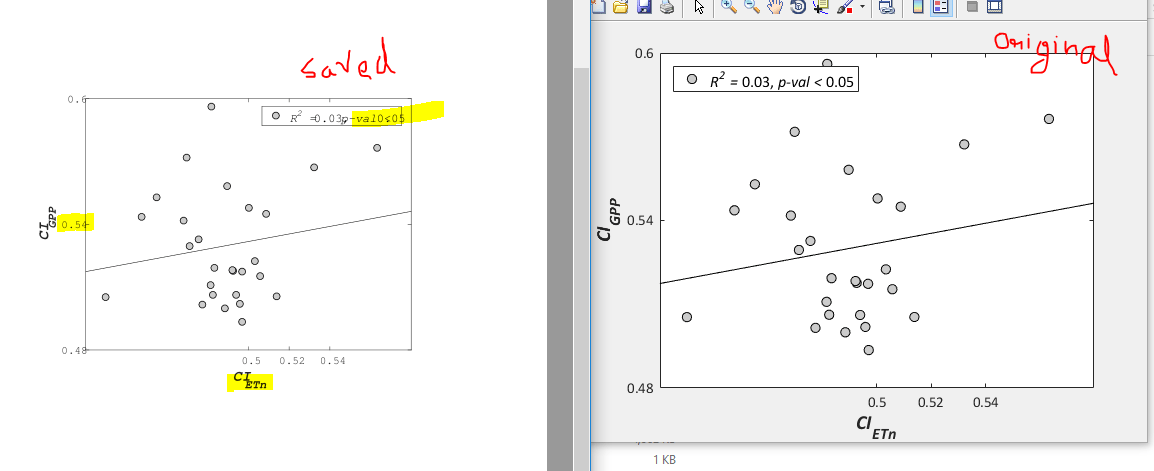This screenshot has height=471, width=1154.
Task: Click the Link Plot icon
Action: coord(887,7)
